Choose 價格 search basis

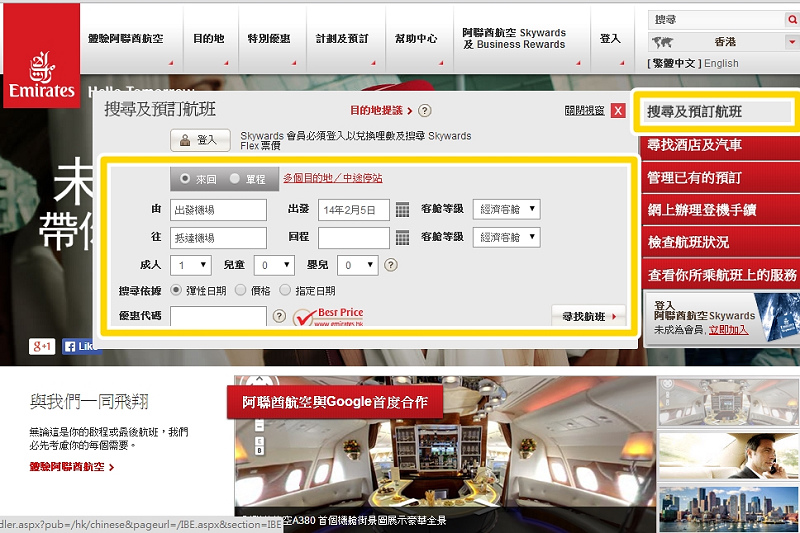[240, 290]
